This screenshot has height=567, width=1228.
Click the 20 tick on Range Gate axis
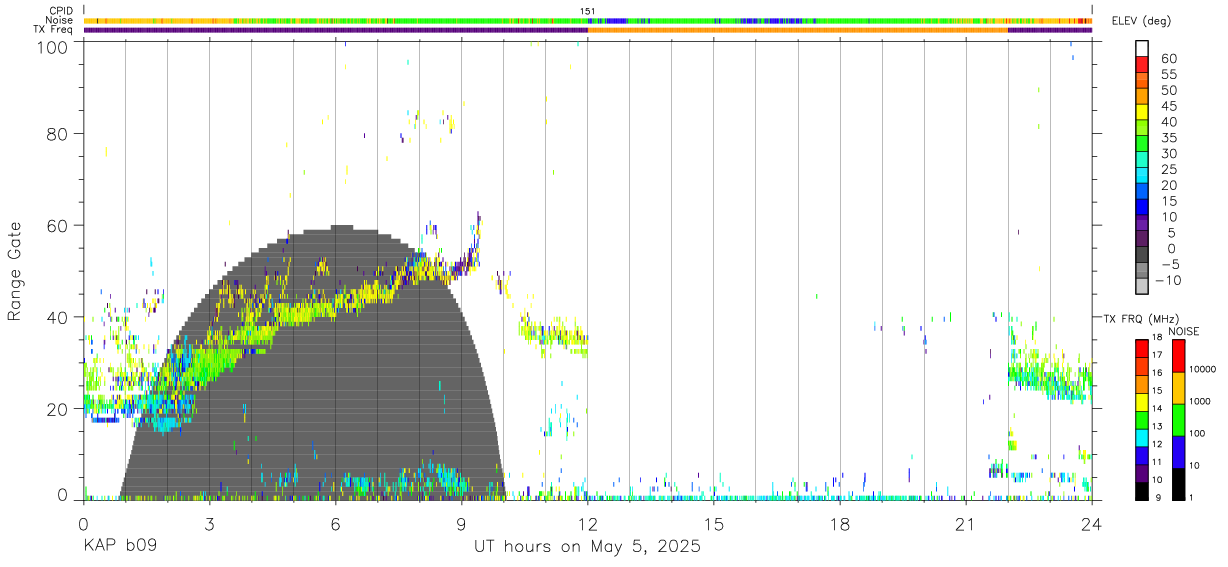click(x=57, y=409)
